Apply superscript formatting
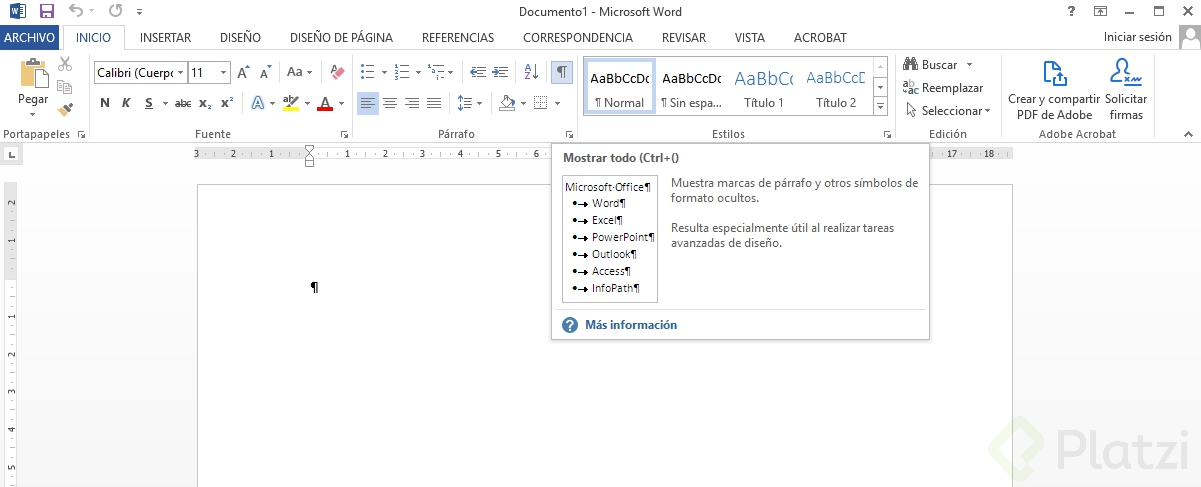 tap(227, 103)
